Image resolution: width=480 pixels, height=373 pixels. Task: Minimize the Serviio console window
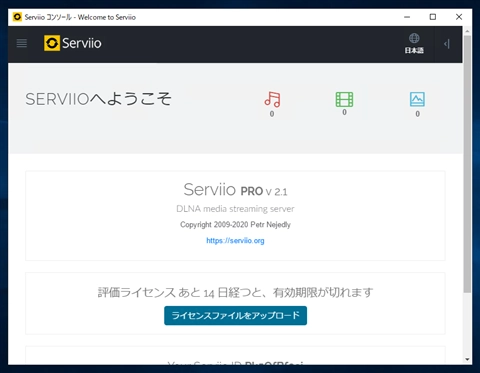click(407, 17)
